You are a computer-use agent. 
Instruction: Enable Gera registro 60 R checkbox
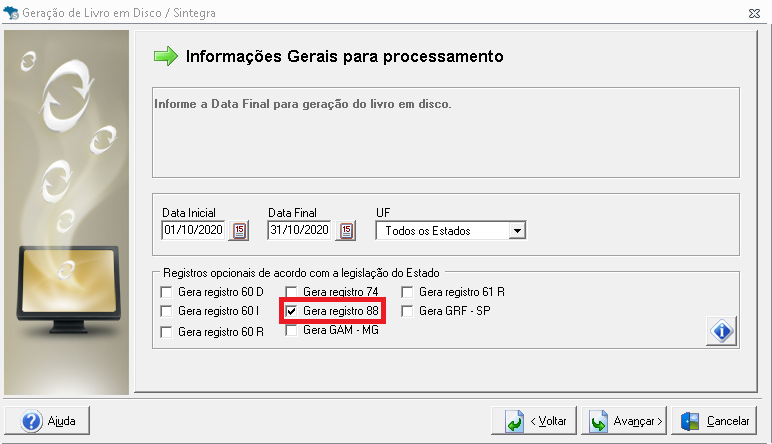(x=166, y=332)
